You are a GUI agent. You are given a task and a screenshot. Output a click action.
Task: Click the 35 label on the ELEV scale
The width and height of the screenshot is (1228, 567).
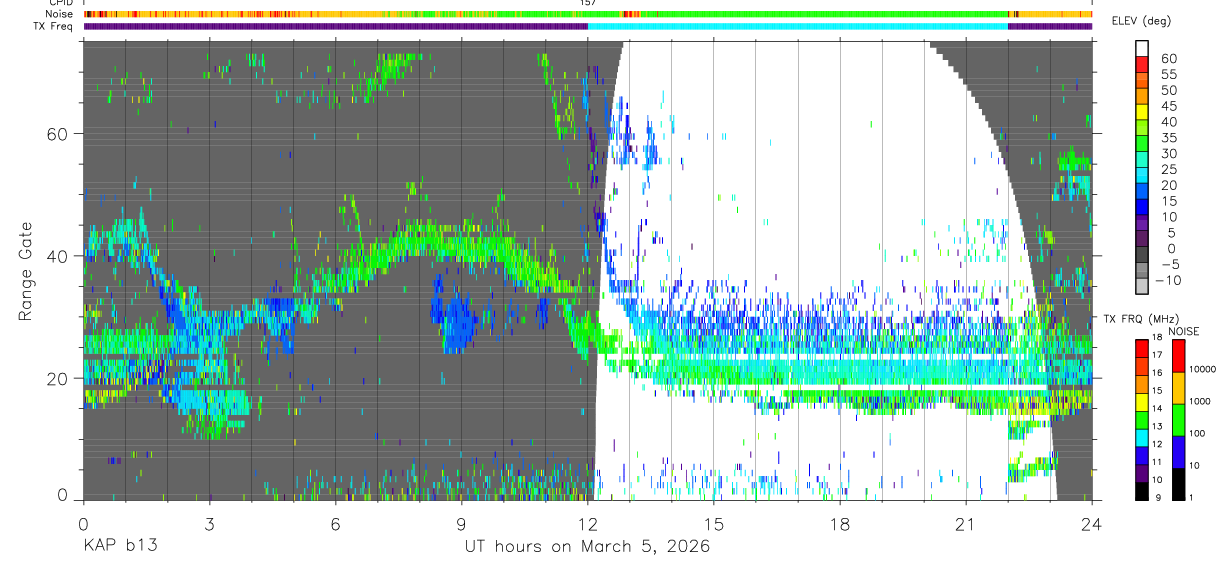(x=1168, y=138)
